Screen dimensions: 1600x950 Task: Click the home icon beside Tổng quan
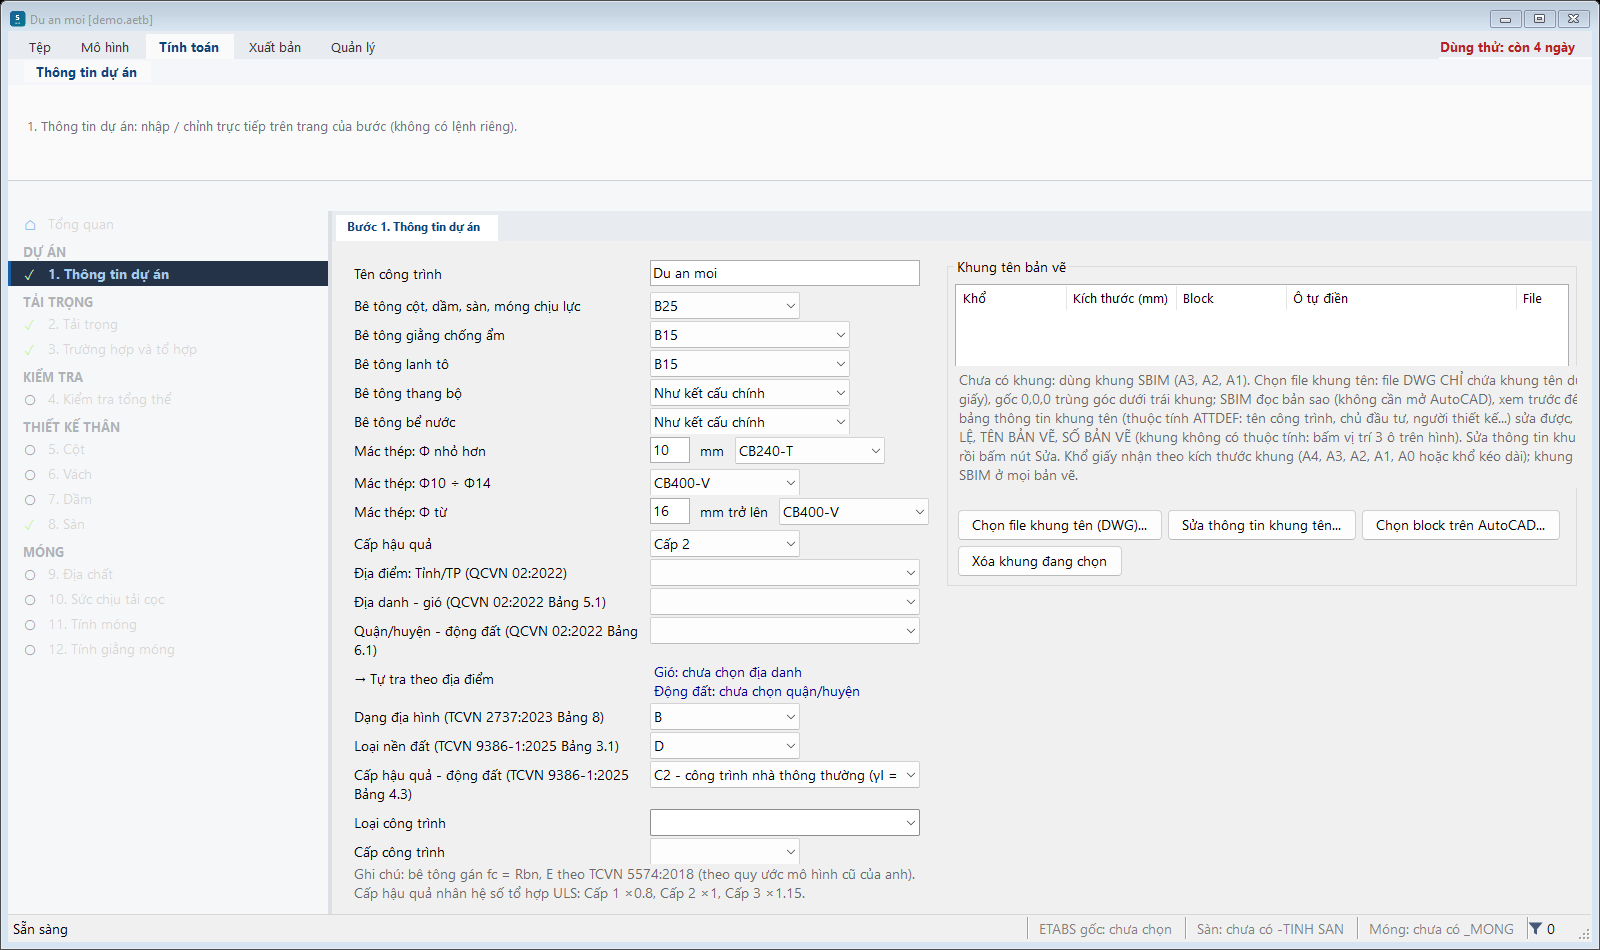coord(30,225)
